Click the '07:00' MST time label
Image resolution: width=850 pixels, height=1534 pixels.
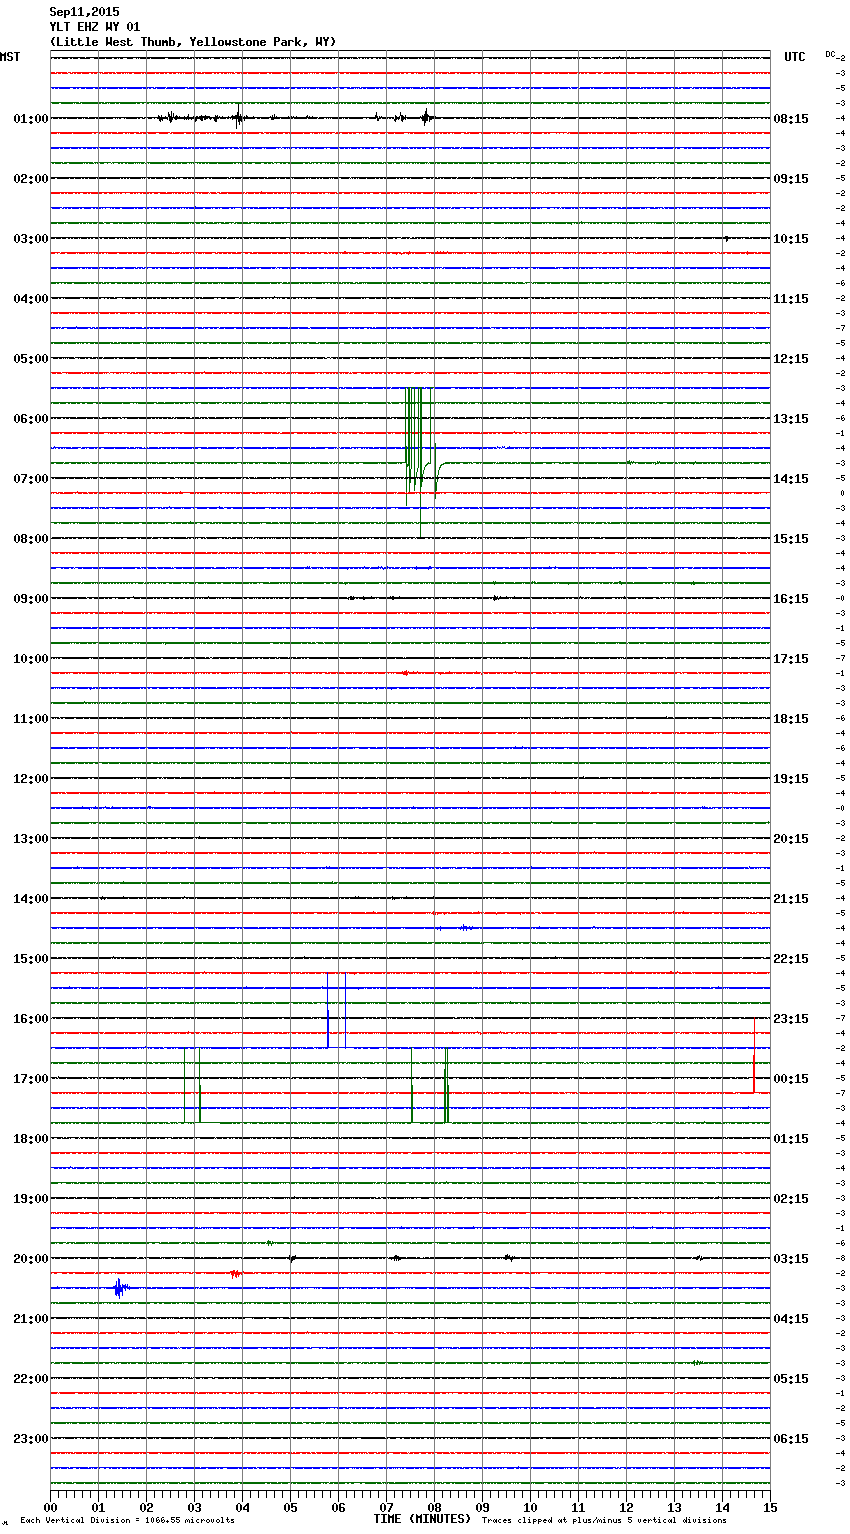click(x=31, y=479)
